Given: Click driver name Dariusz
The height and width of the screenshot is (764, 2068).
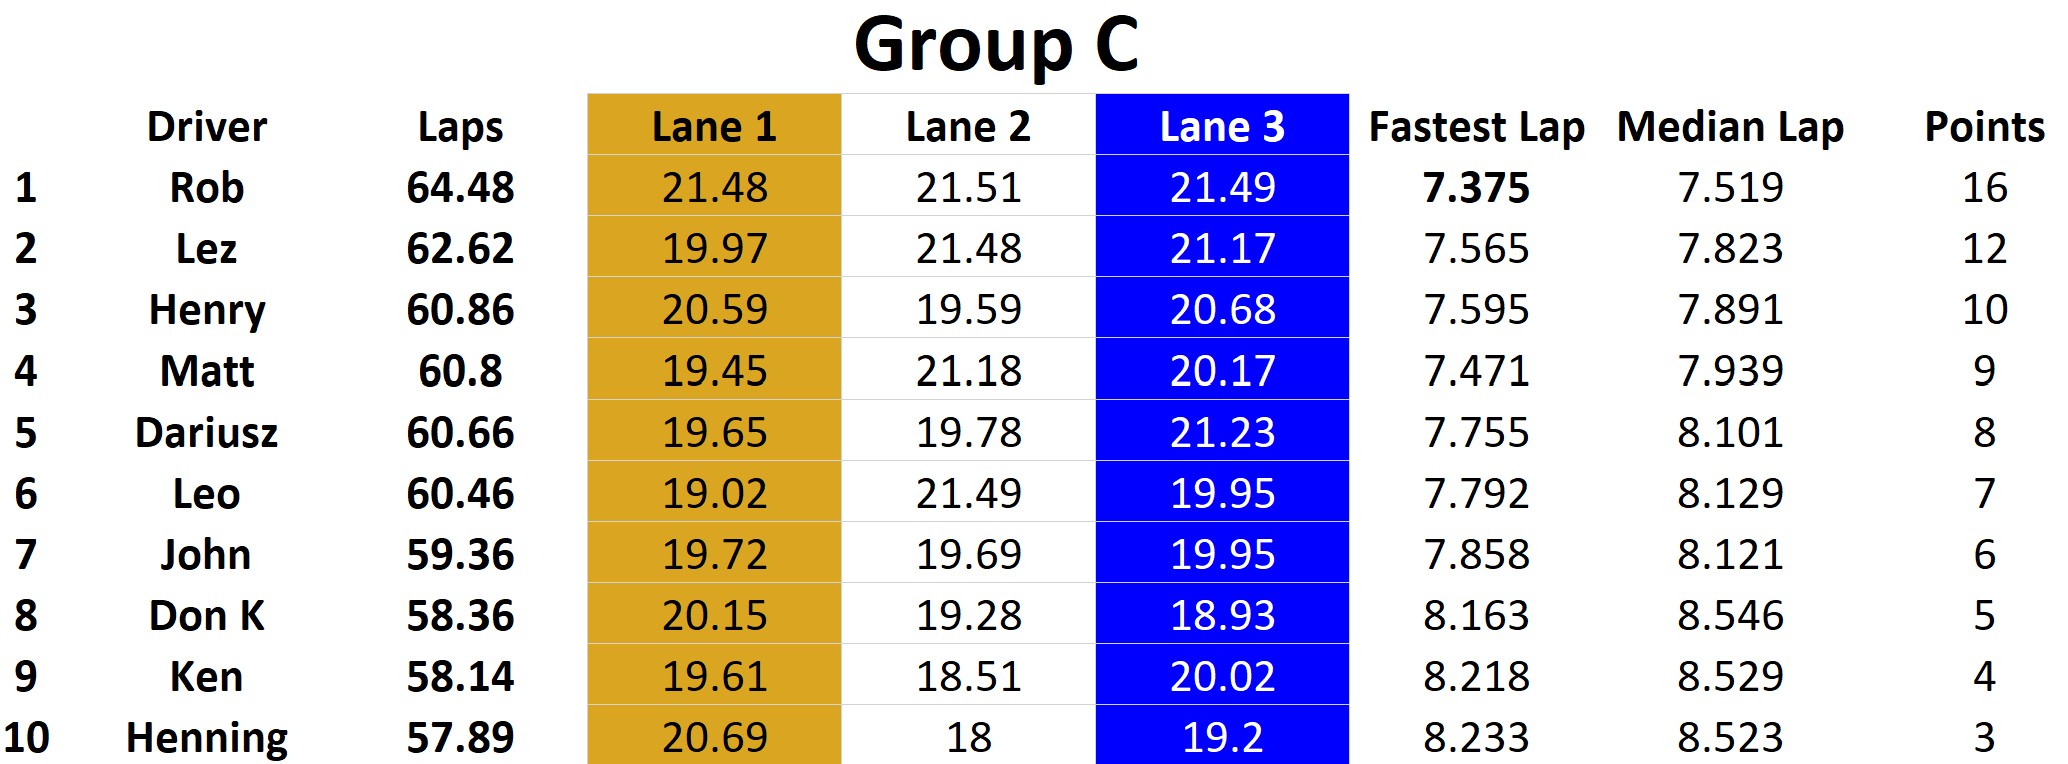Looking at the screenshot, I should pyautogui.click(x=207, y=432).
